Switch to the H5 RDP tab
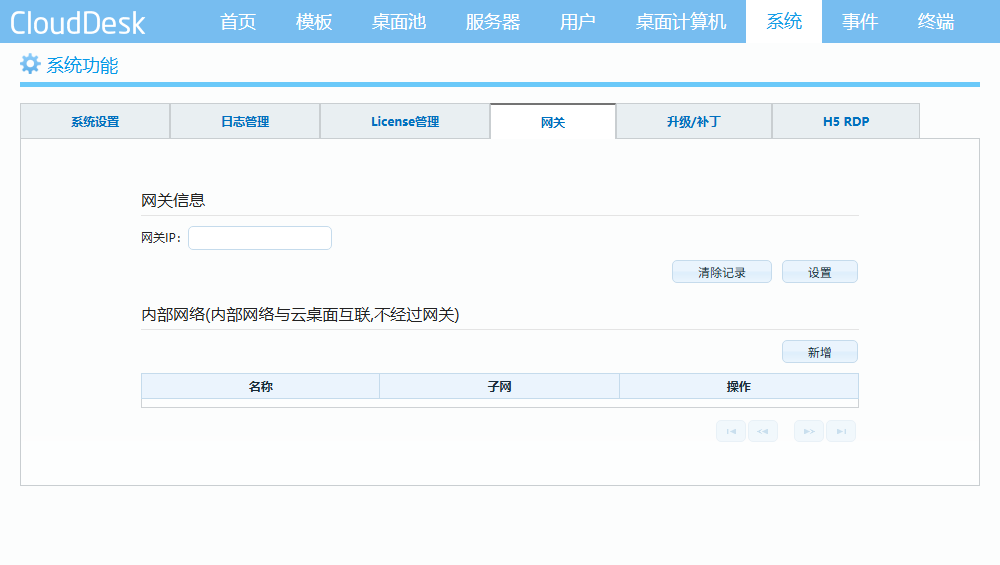 (846, 121)
